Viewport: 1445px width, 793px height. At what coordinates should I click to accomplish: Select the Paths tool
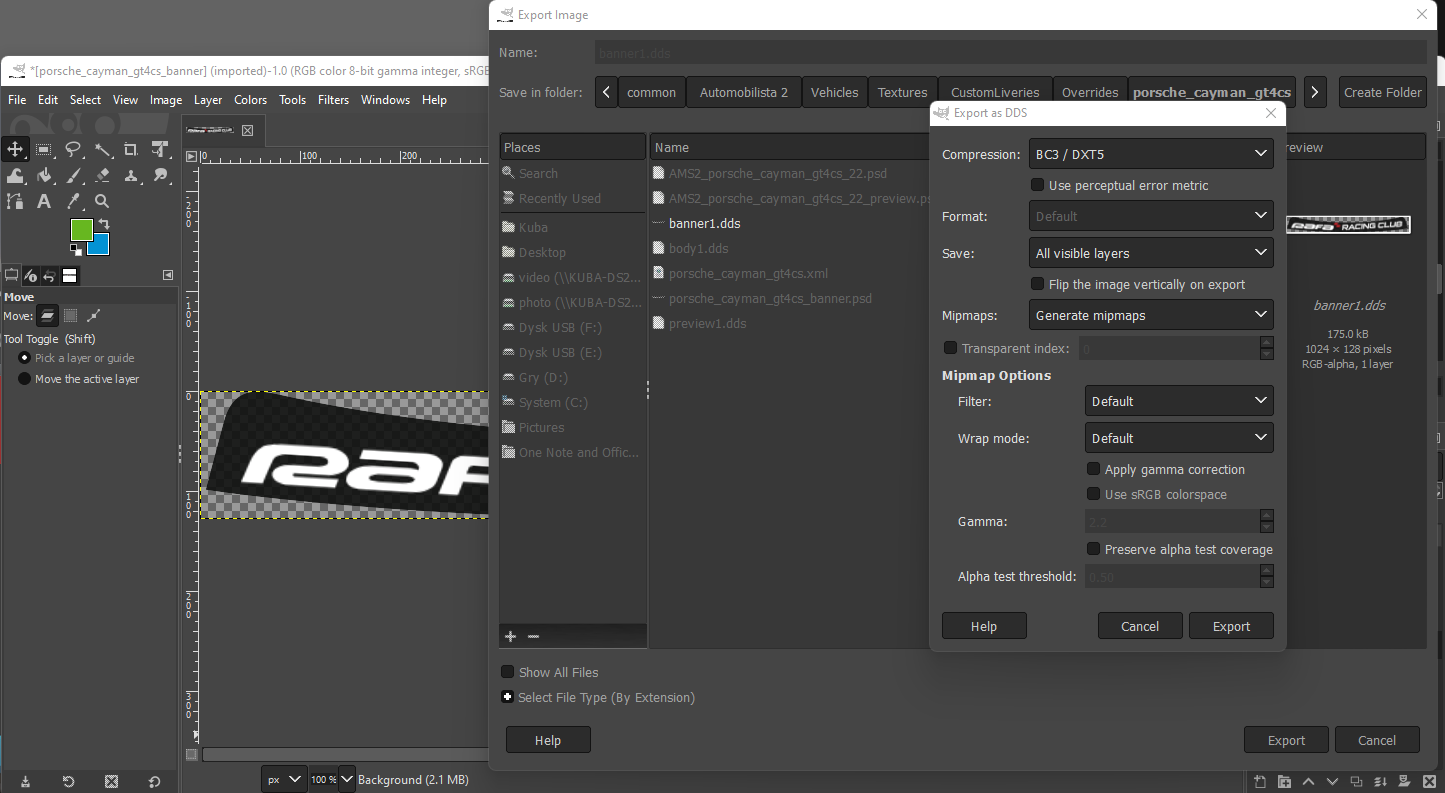(x=15, y=201)
